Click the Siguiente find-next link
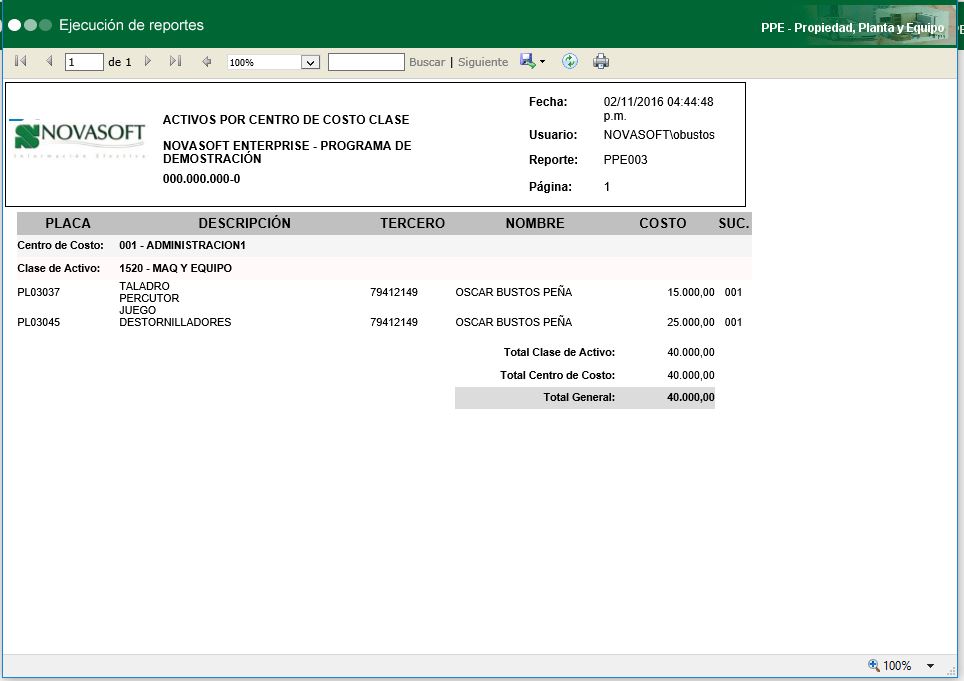 [483, 62]
